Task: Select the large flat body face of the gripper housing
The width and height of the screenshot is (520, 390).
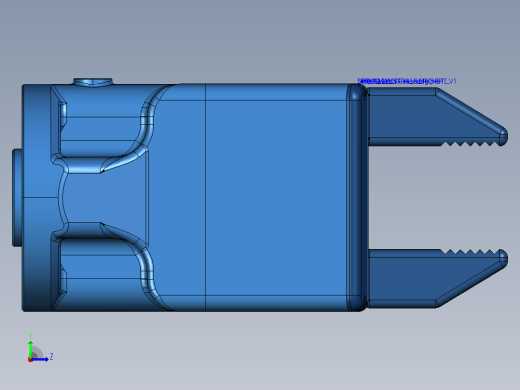Action: click(275, 197)
